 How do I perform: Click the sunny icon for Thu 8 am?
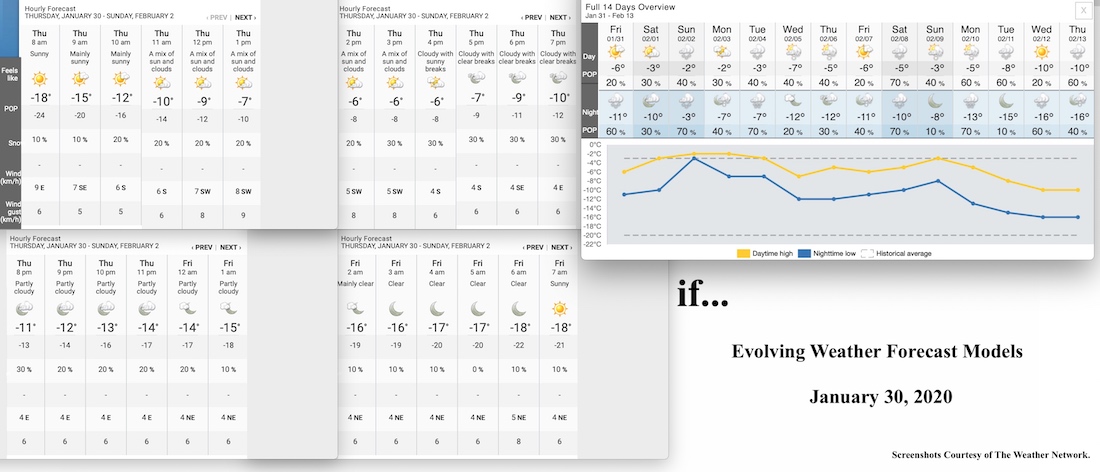pyautogui.click(x=39, y=79)
